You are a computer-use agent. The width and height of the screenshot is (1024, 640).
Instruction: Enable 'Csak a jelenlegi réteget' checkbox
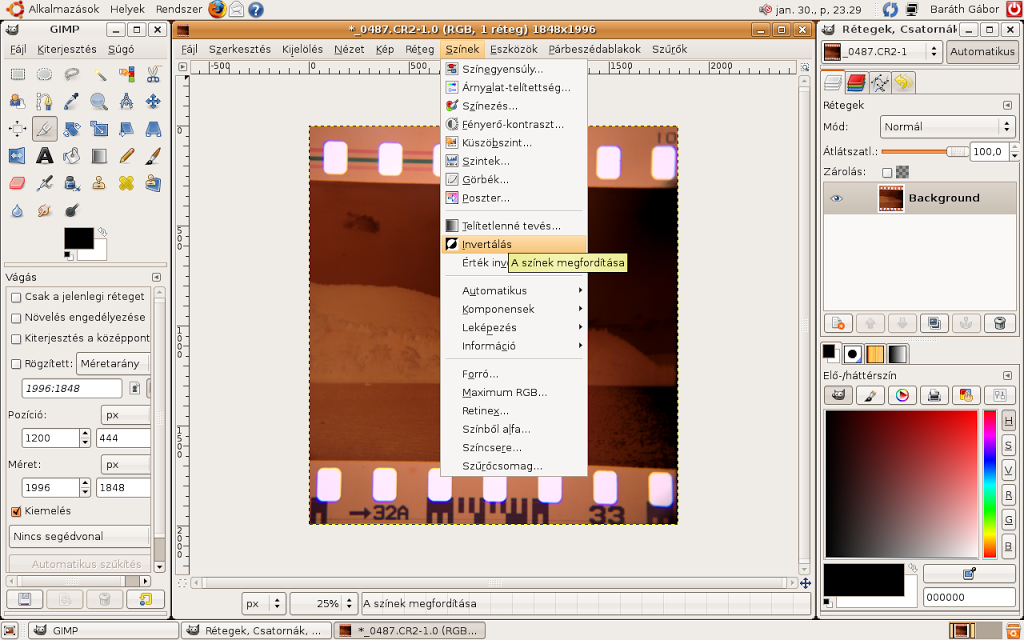tap(16, 297)
